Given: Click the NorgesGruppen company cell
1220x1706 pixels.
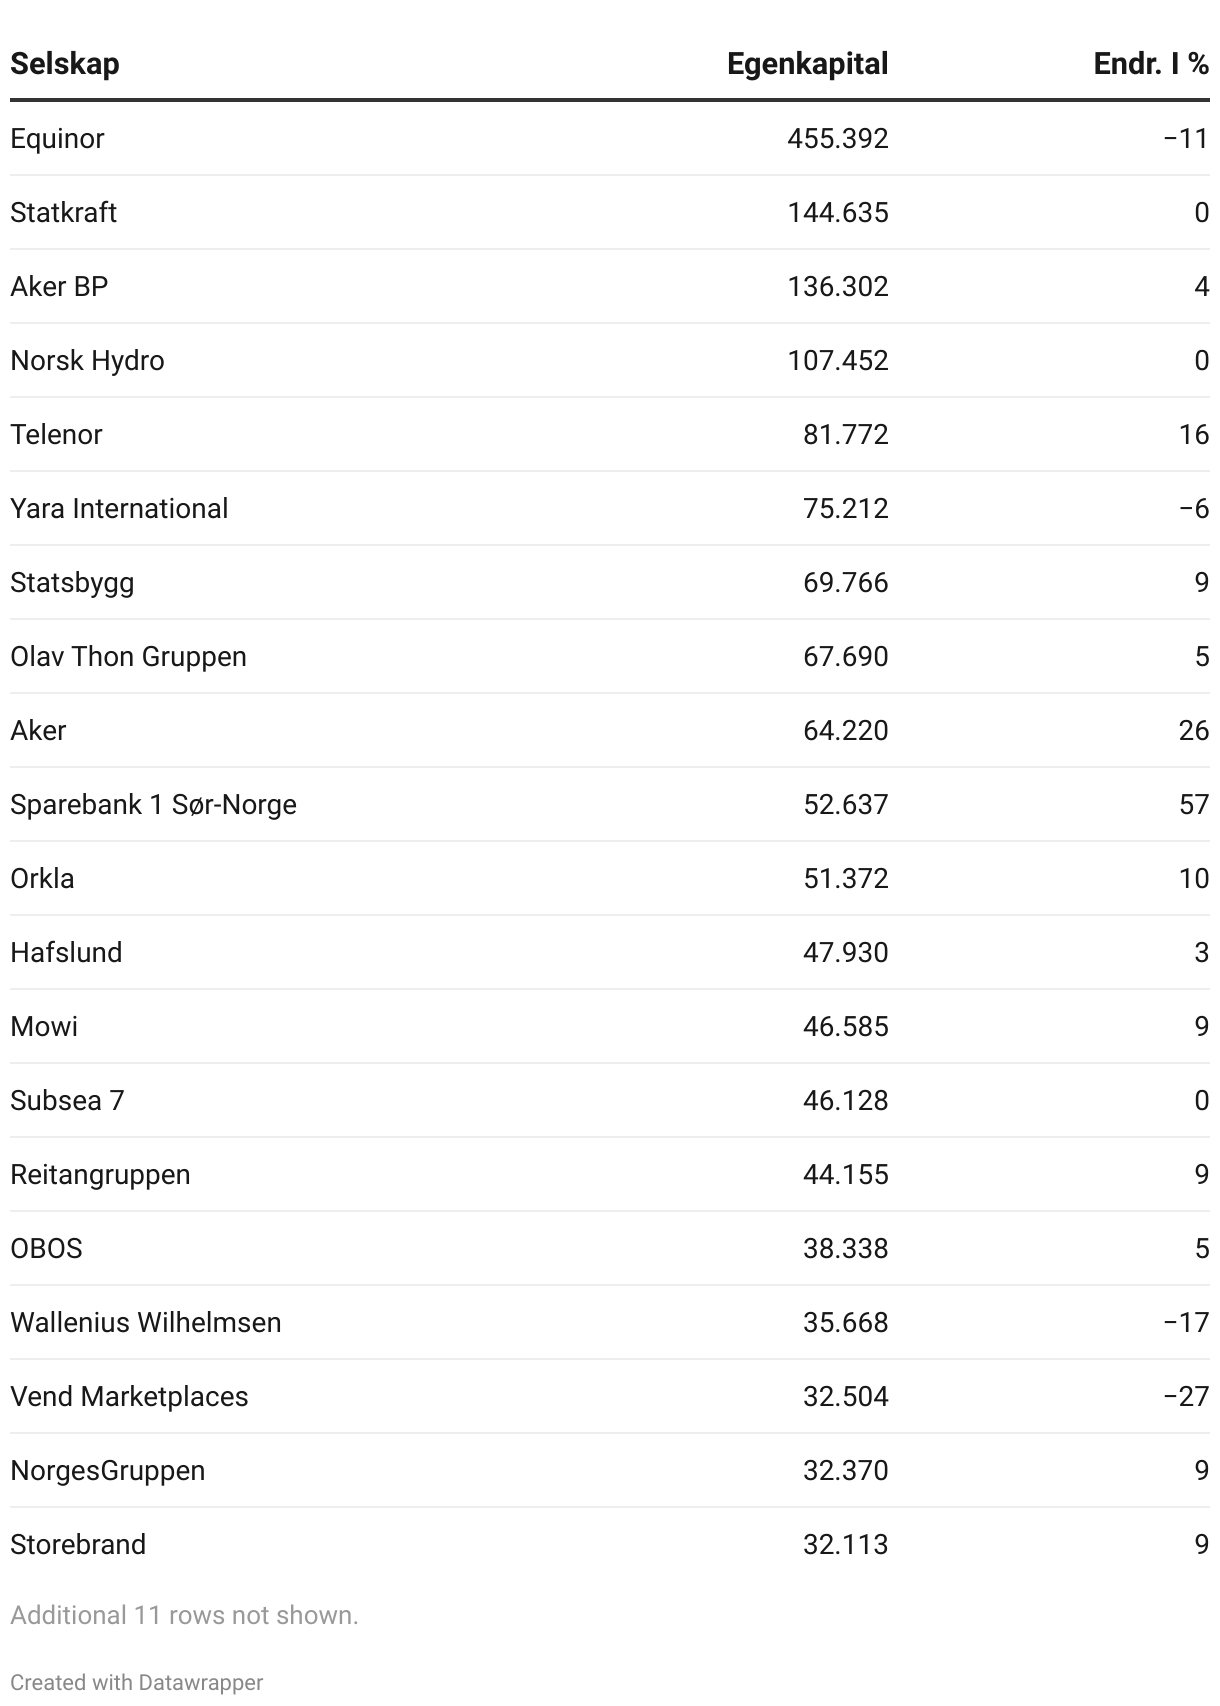Looking at the screenshot, I should (x=107, y=1470).
